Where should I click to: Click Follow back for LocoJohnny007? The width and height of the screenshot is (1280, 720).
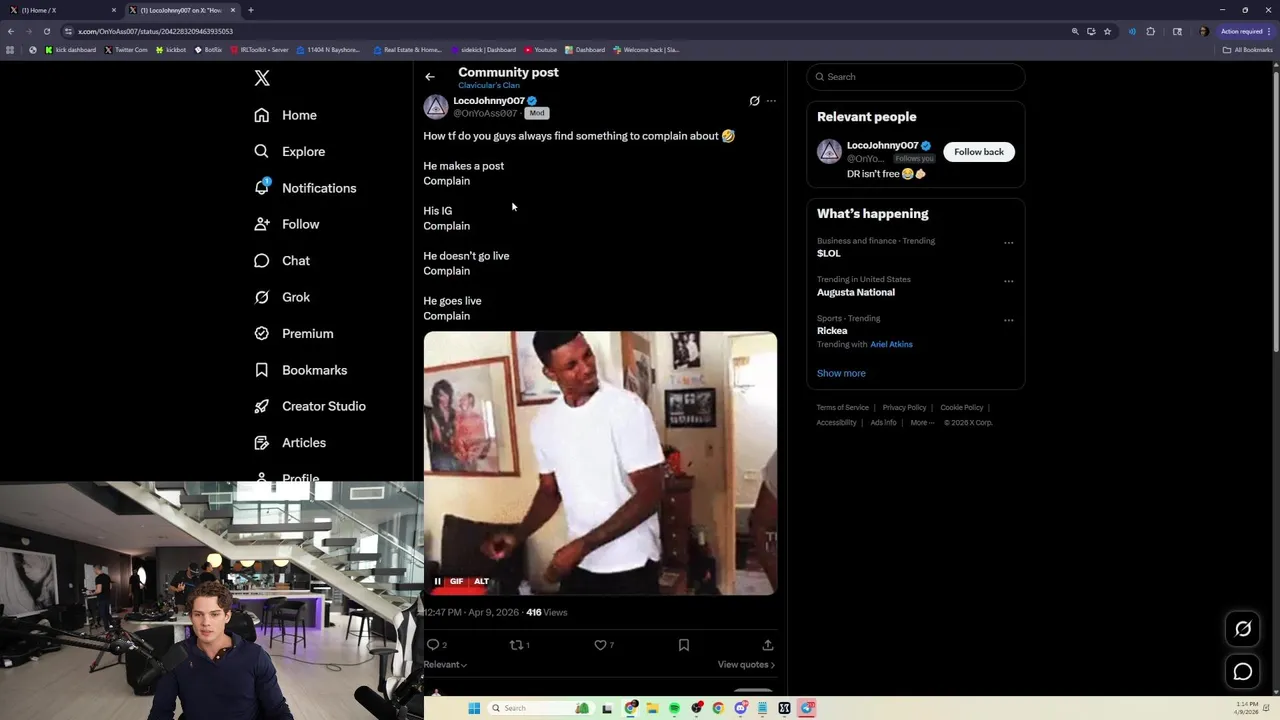coord(979,152)
